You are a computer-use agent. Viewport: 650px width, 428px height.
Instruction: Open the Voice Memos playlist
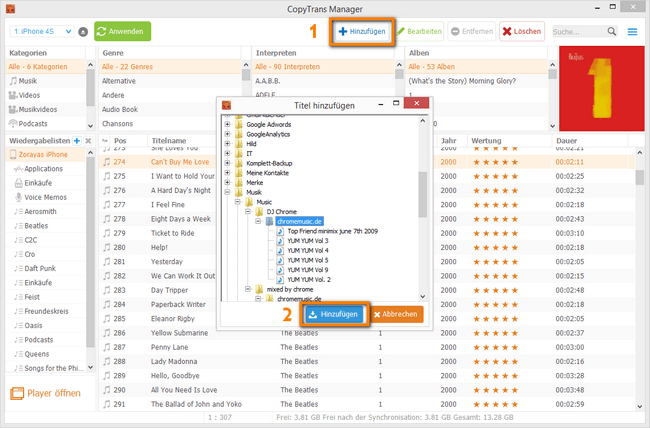[x=46, y=197]
